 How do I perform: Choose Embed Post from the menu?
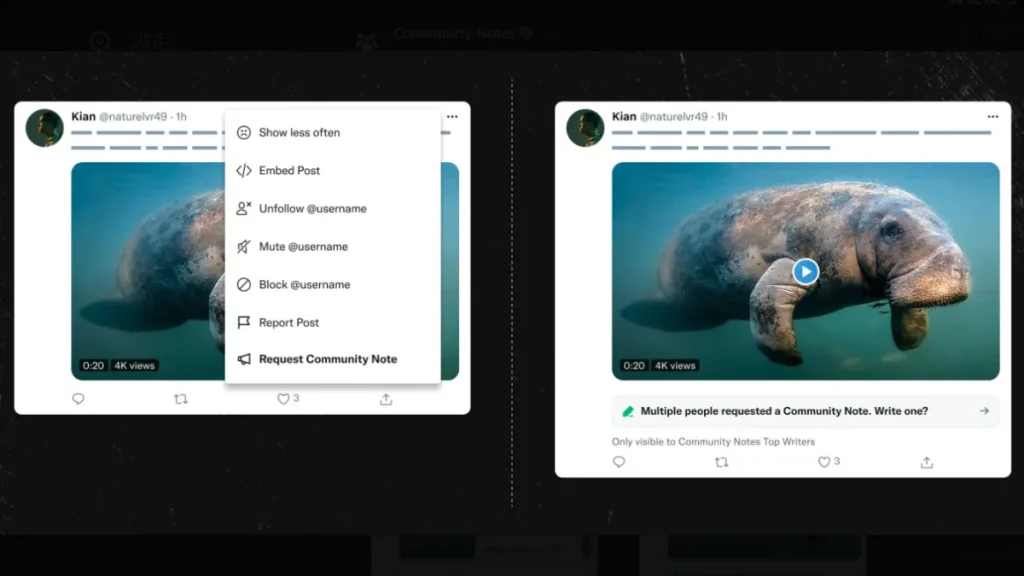pos(290,170)
